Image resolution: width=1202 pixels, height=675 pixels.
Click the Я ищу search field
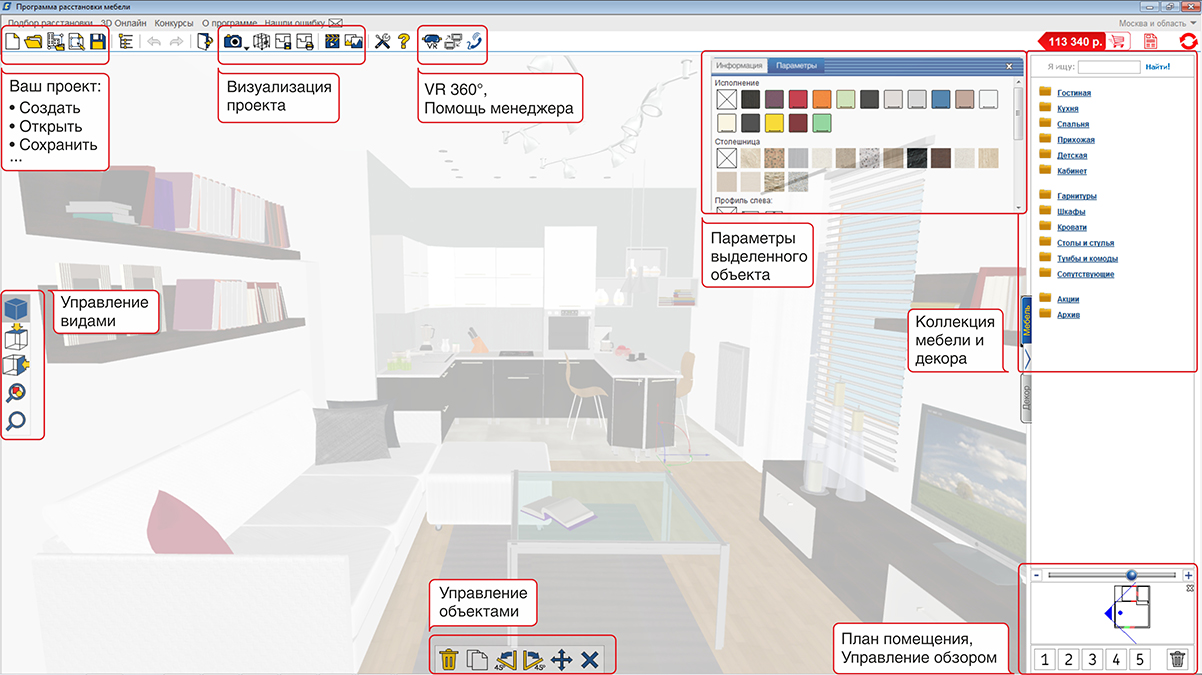tap(1108, 67)
